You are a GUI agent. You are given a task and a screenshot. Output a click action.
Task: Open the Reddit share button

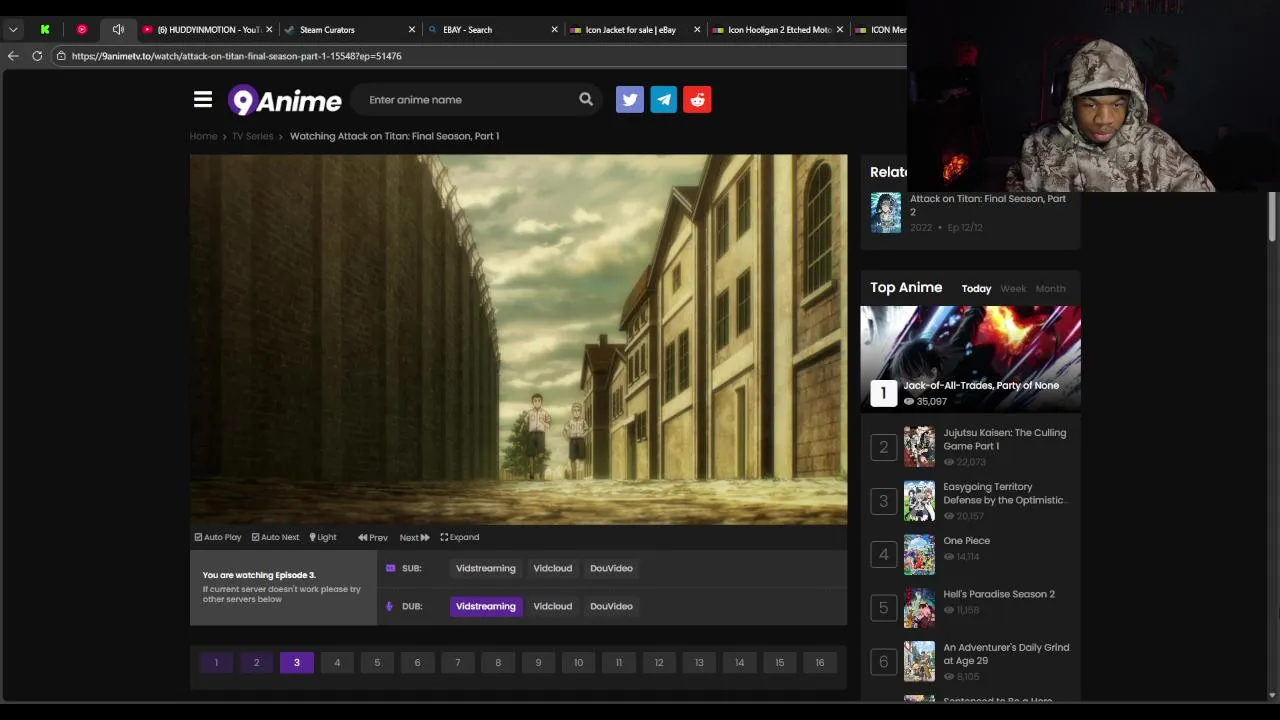click(698, 99)
